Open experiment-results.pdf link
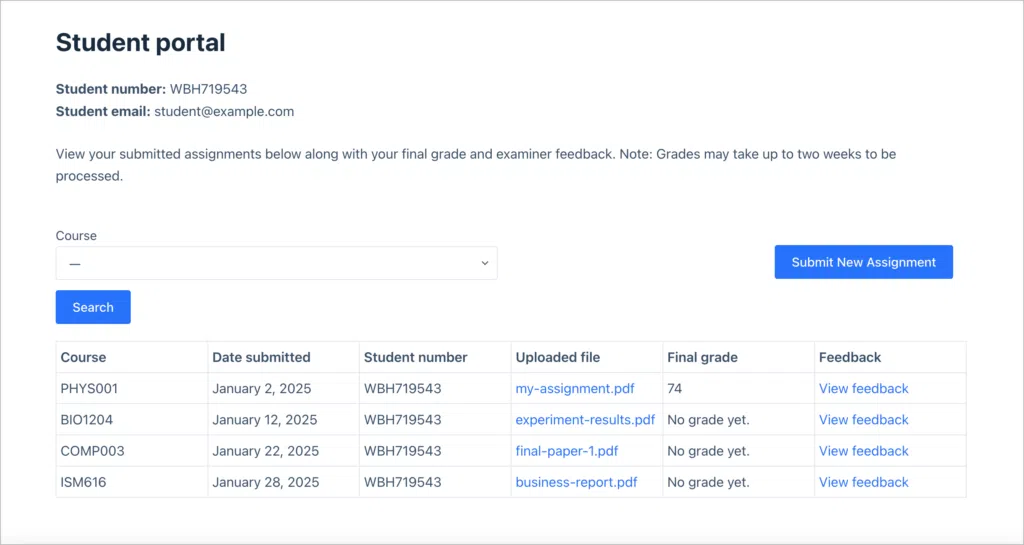This screenshot has height=545, width=1024. tap(585, 420)
